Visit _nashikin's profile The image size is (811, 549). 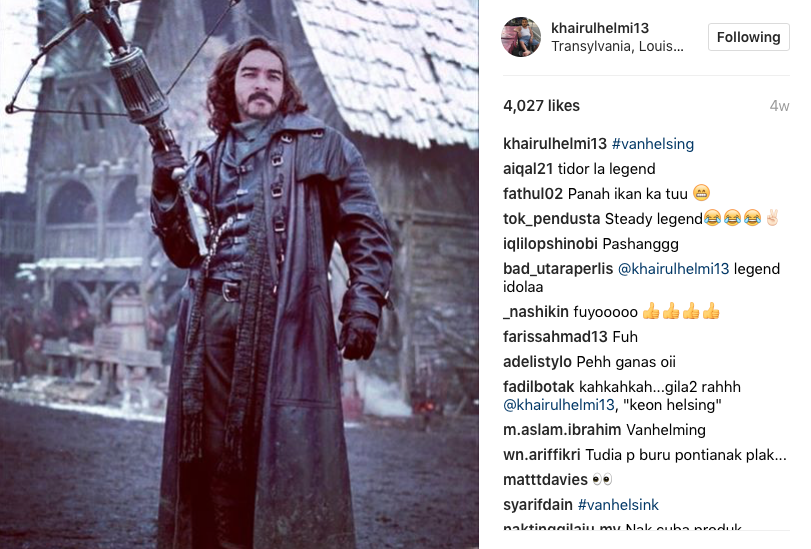point(536,312)
